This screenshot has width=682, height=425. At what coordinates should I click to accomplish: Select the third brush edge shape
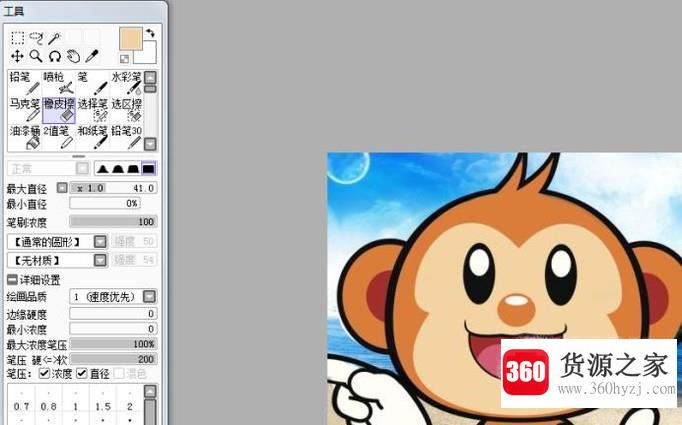coord(133,168)
